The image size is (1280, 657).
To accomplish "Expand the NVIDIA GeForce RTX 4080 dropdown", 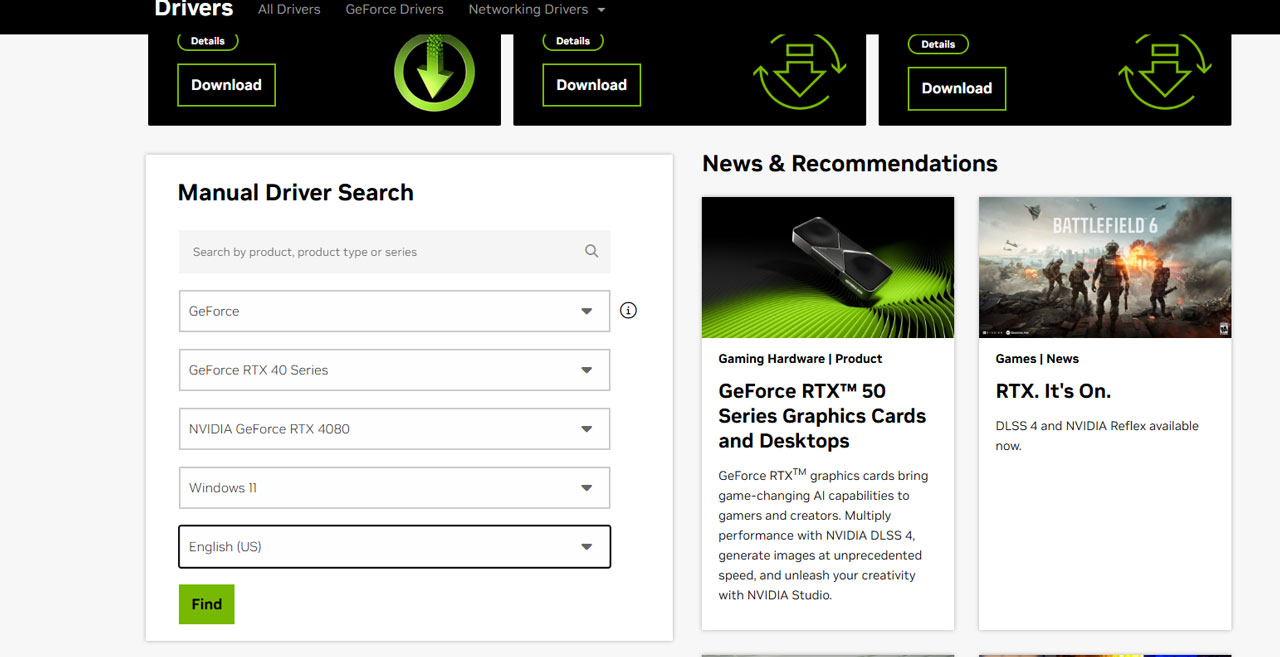I will pyautogui.click(x=394, y=429).
